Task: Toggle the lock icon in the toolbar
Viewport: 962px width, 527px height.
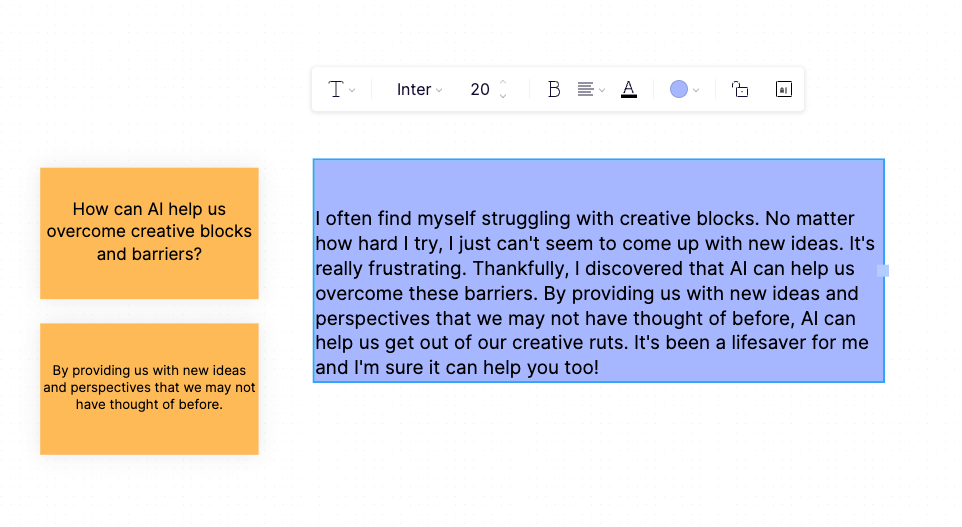Action: click(x=740, y=90)
